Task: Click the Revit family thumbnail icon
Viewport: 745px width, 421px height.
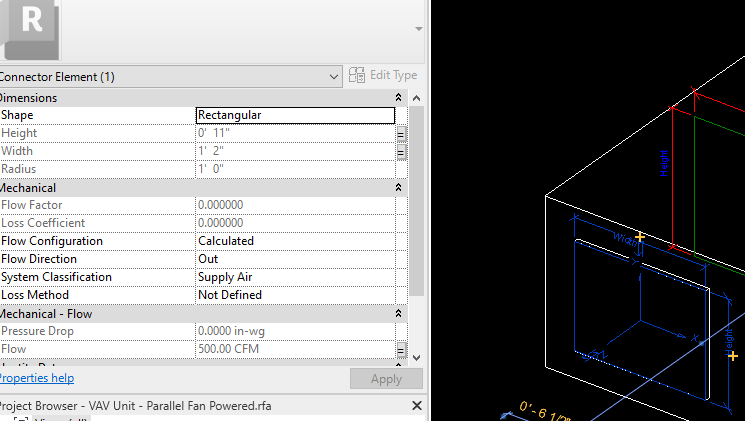Action: tap(29, 29)
